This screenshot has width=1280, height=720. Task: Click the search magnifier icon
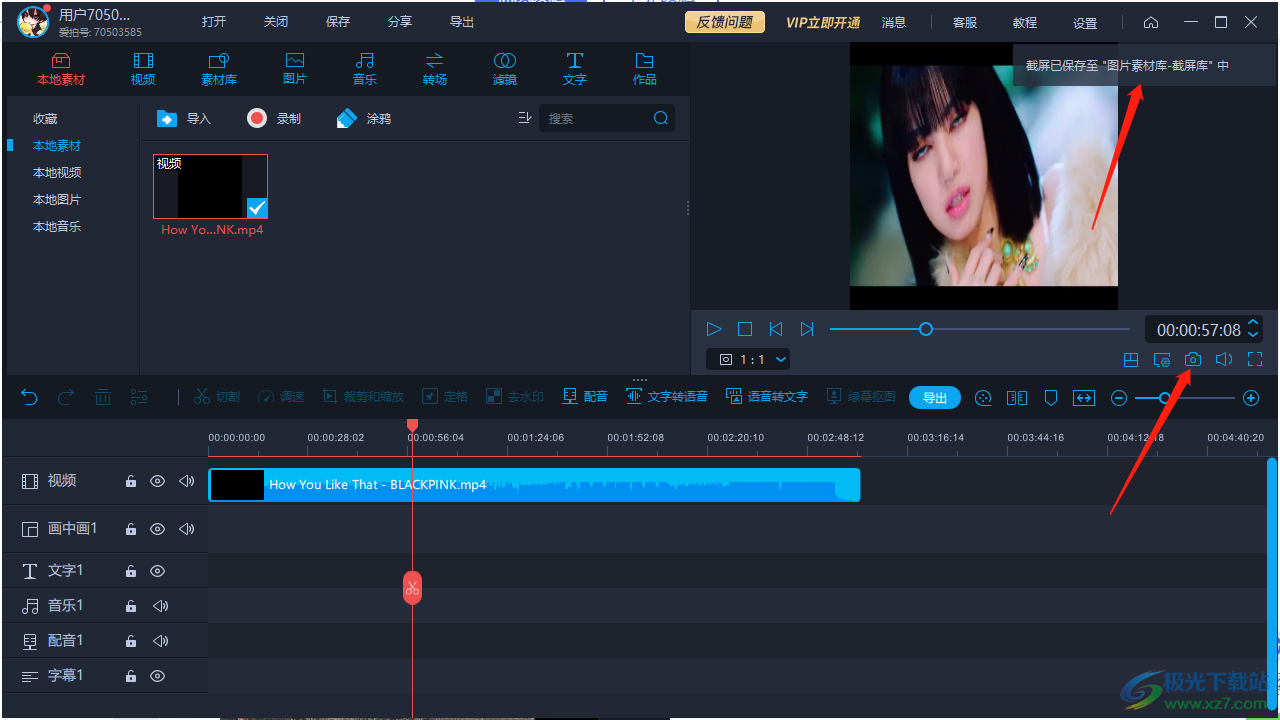661,118
